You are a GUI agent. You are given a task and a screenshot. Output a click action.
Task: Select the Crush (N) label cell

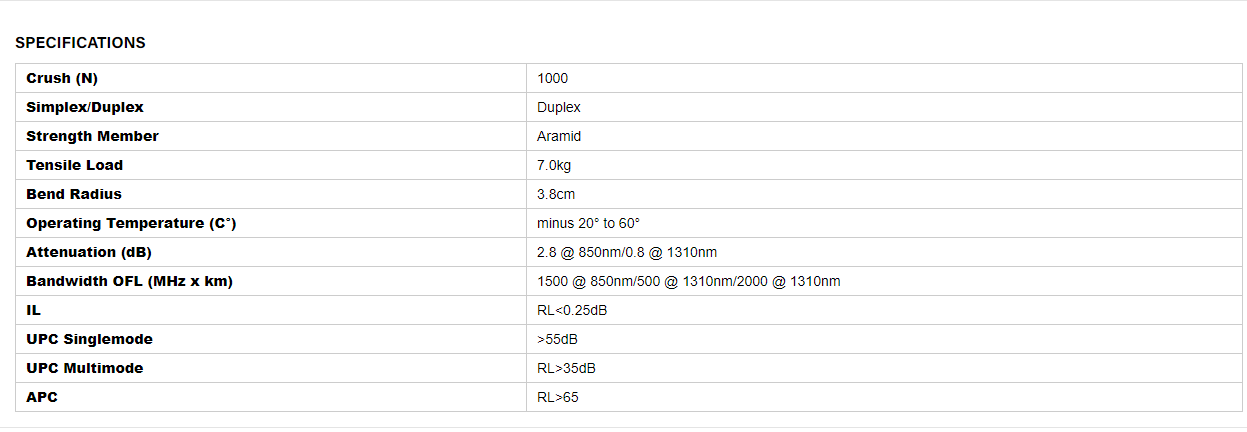point(271,78)
